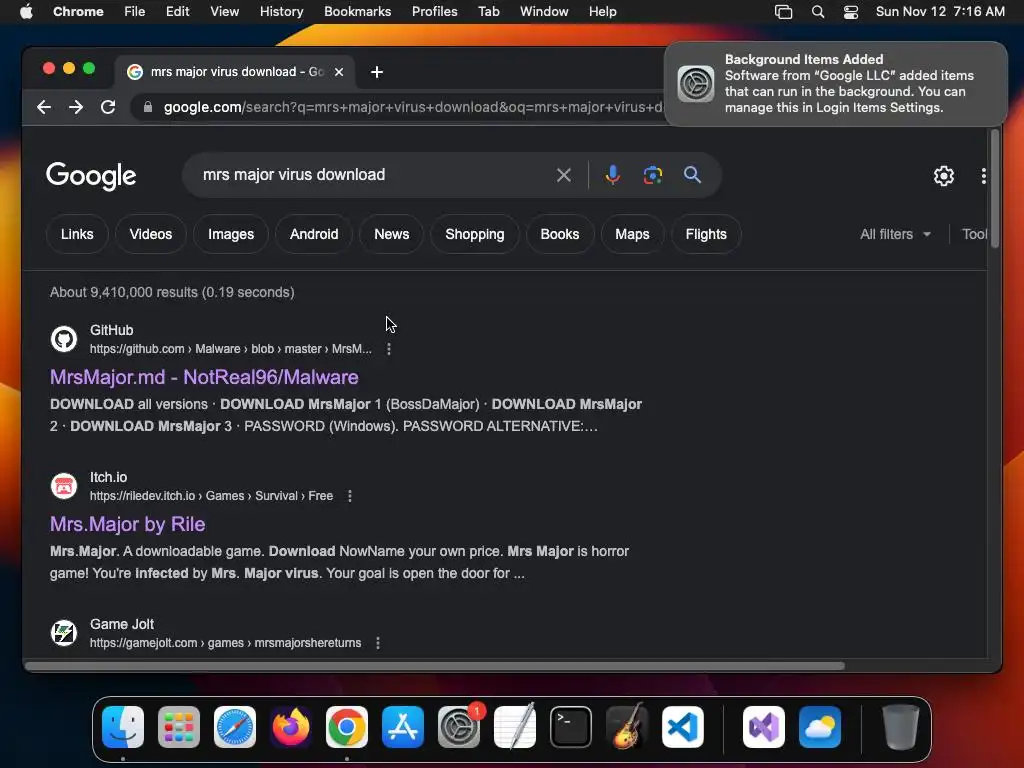The width and height of the screenshot is (1024, 768).
Task: Click the results count text
Action: 172,293
